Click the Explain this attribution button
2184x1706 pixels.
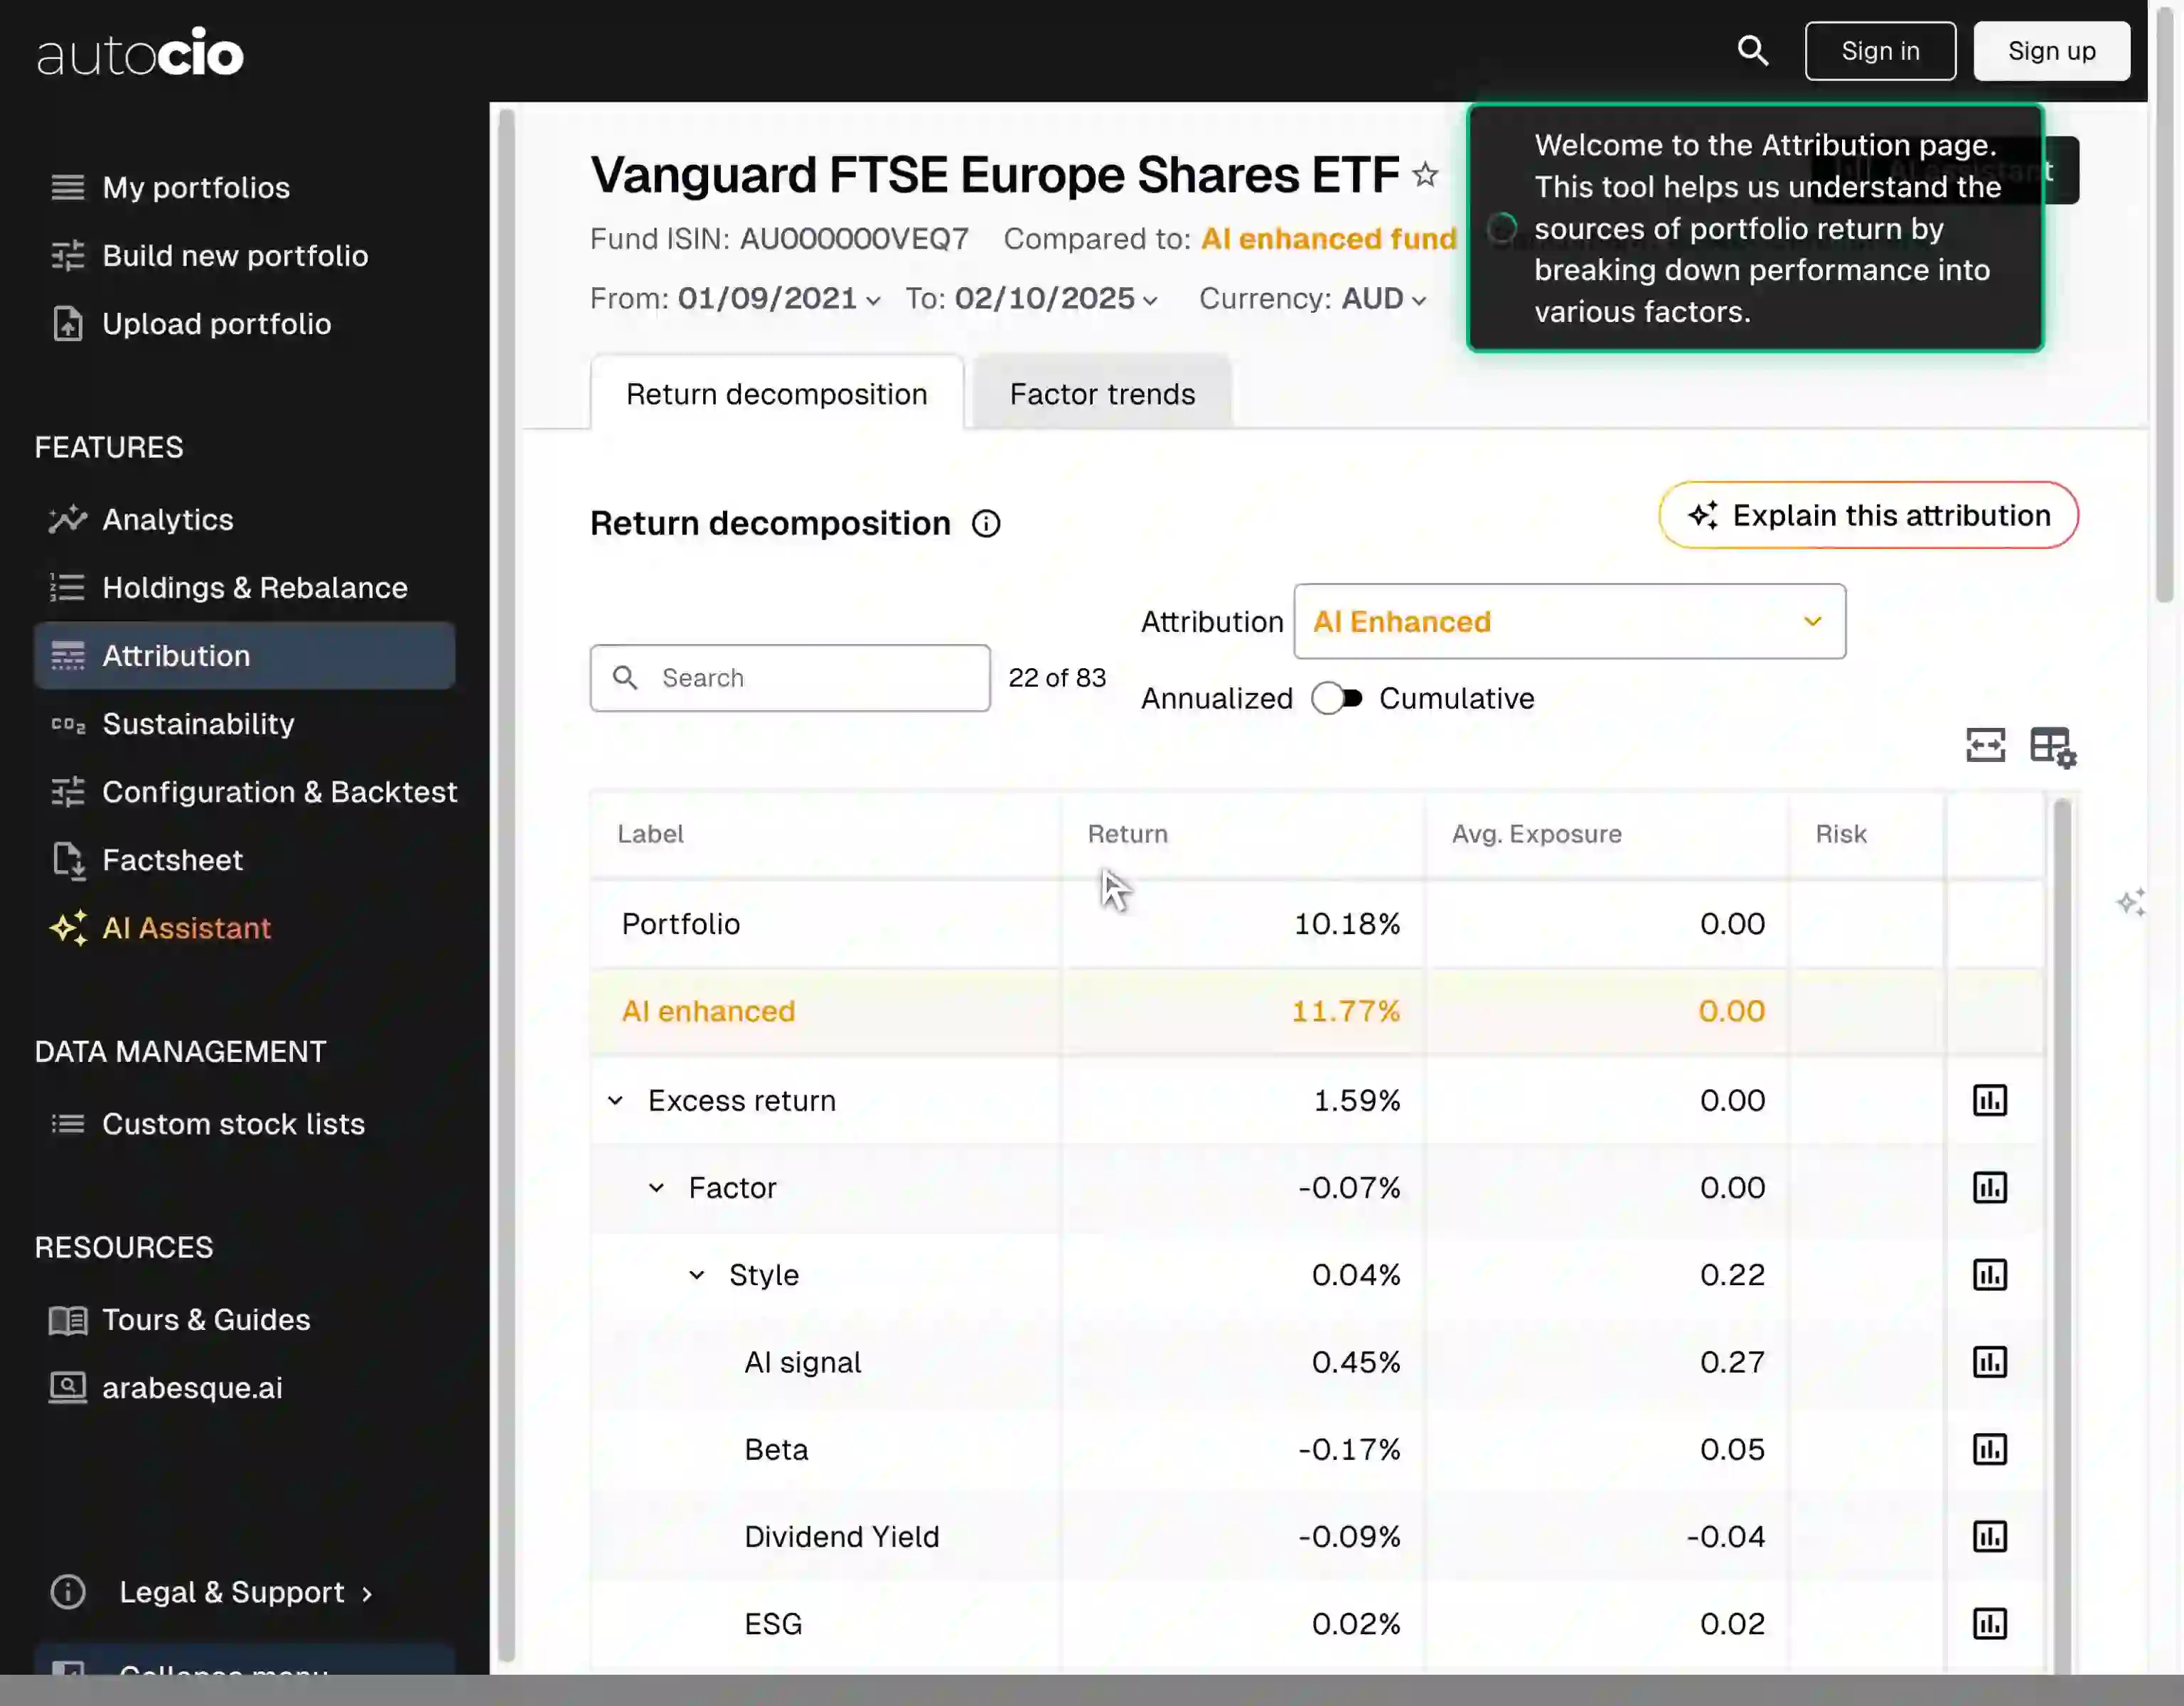pos(1867,515)
